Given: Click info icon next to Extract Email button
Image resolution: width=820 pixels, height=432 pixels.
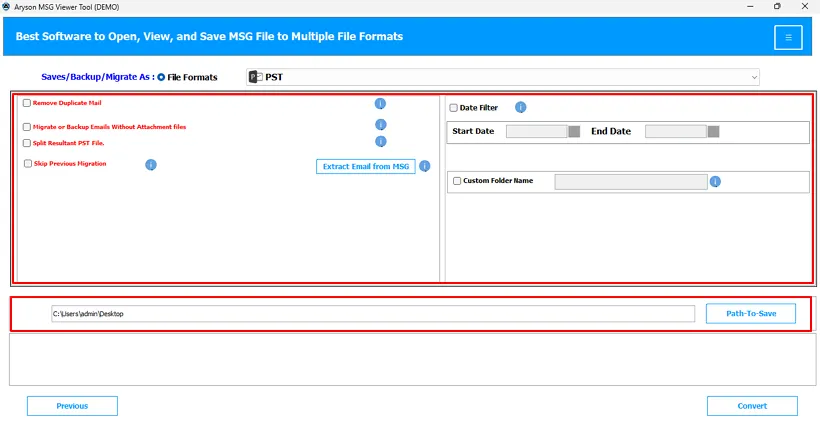Looking at the screenshot, I should [x=425, y=166].
